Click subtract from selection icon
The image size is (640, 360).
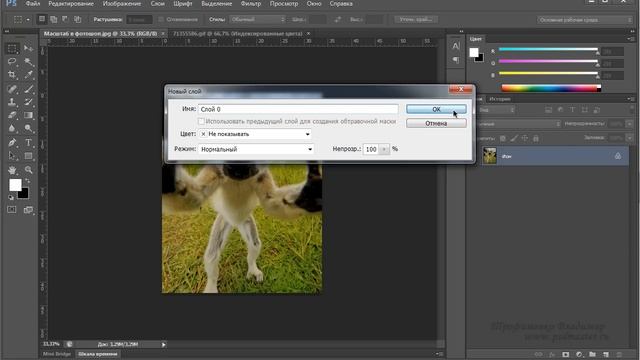(65, 19)
